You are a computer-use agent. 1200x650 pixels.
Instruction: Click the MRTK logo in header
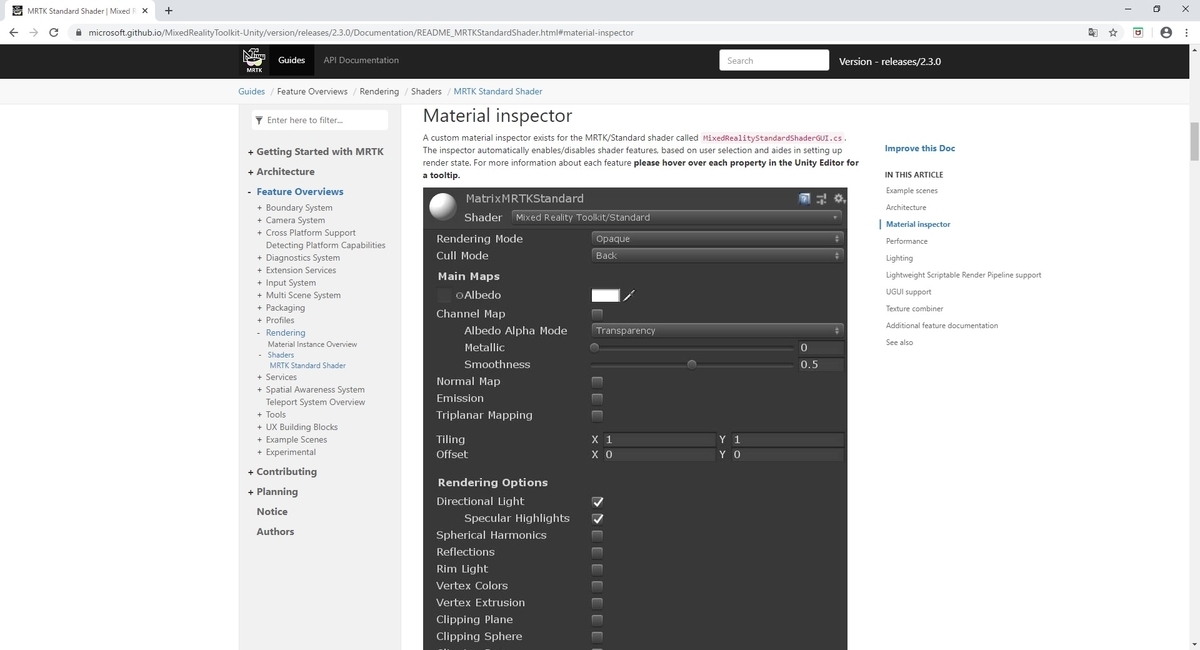pyautogui.click(x=254, y=60)
